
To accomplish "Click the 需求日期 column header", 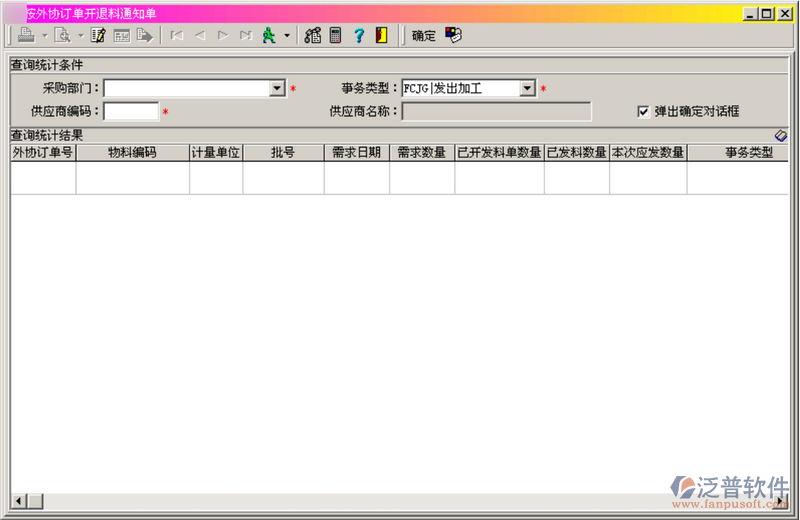I will [x=357, y=153].
